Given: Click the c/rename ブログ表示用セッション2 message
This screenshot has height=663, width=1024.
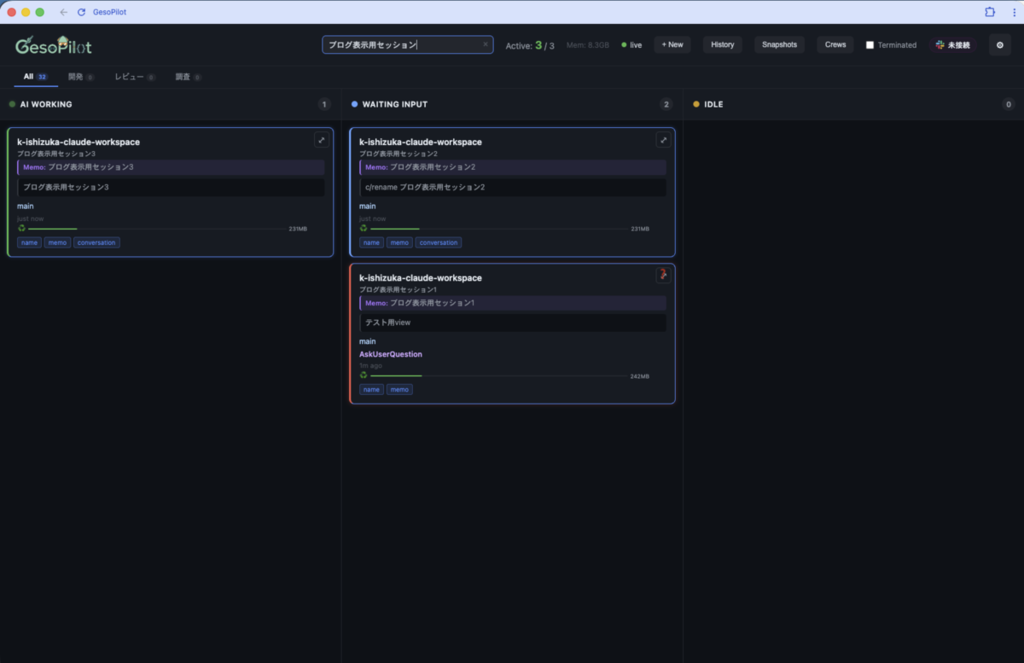Looking at the screenshot, I should click(513, 187).
